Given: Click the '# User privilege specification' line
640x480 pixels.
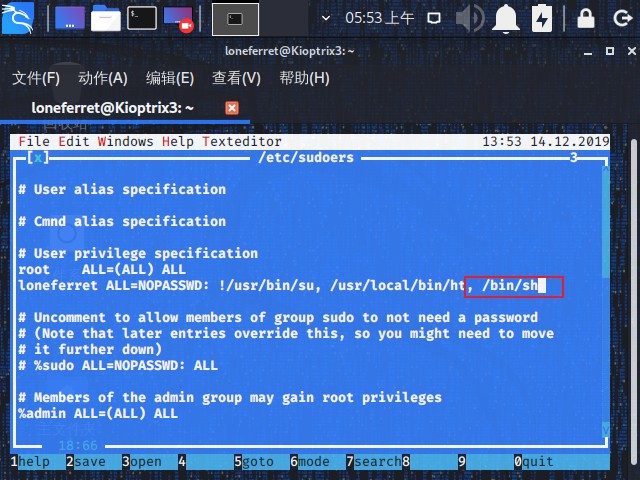Looking at the screenshot, I should [138, 253].
